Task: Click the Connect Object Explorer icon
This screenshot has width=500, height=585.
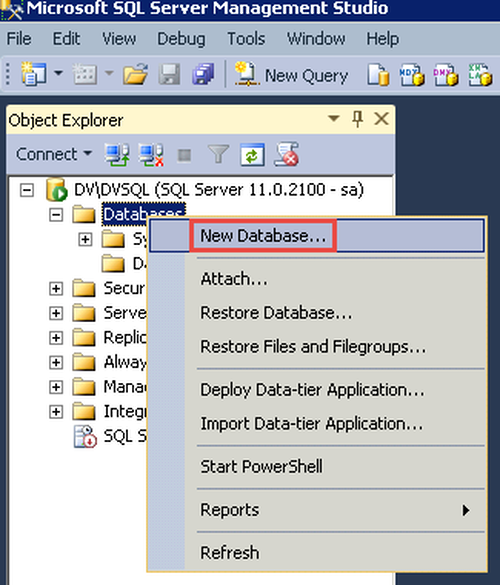Action: (x=117, y=154)
